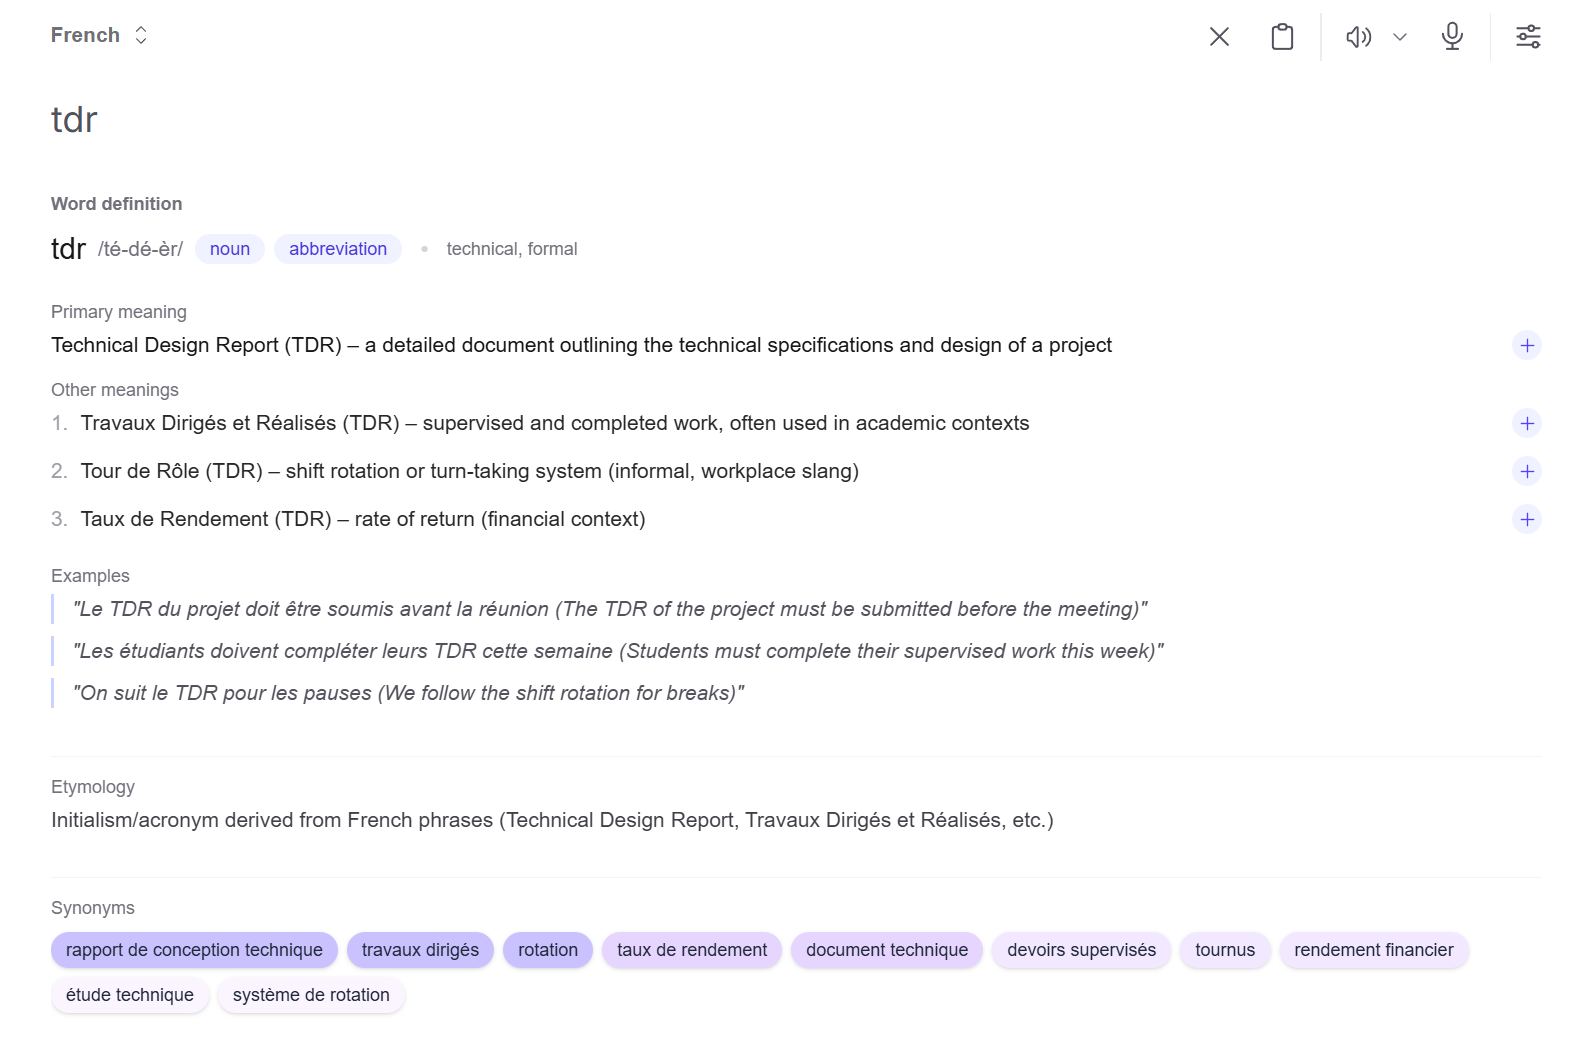Open synonym système de rotation

pos(311,995)
